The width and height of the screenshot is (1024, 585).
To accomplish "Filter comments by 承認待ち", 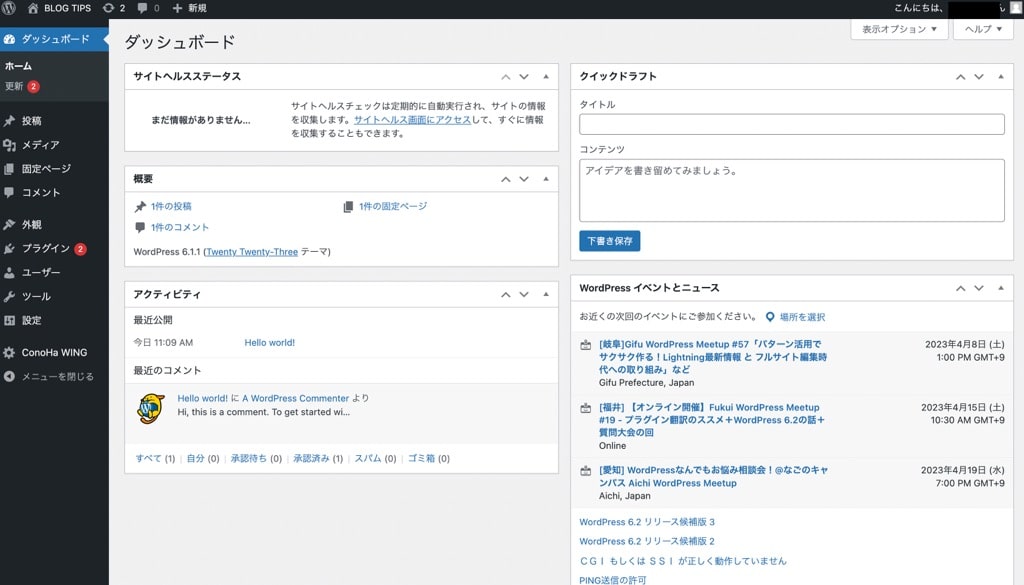I will [x=249, y=458].
